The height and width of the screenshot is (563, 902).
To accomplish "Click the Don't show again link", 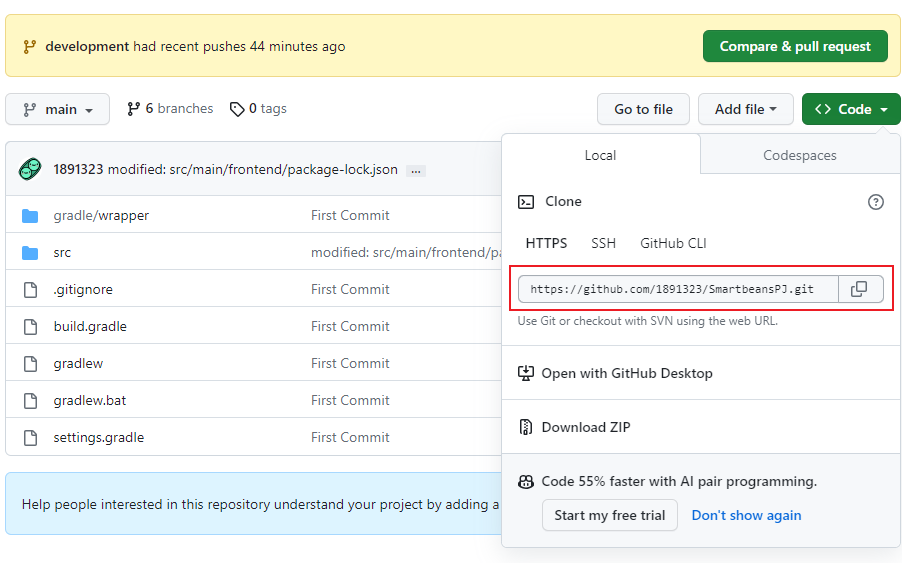I will pyautogui.click(x=746, y=515).
